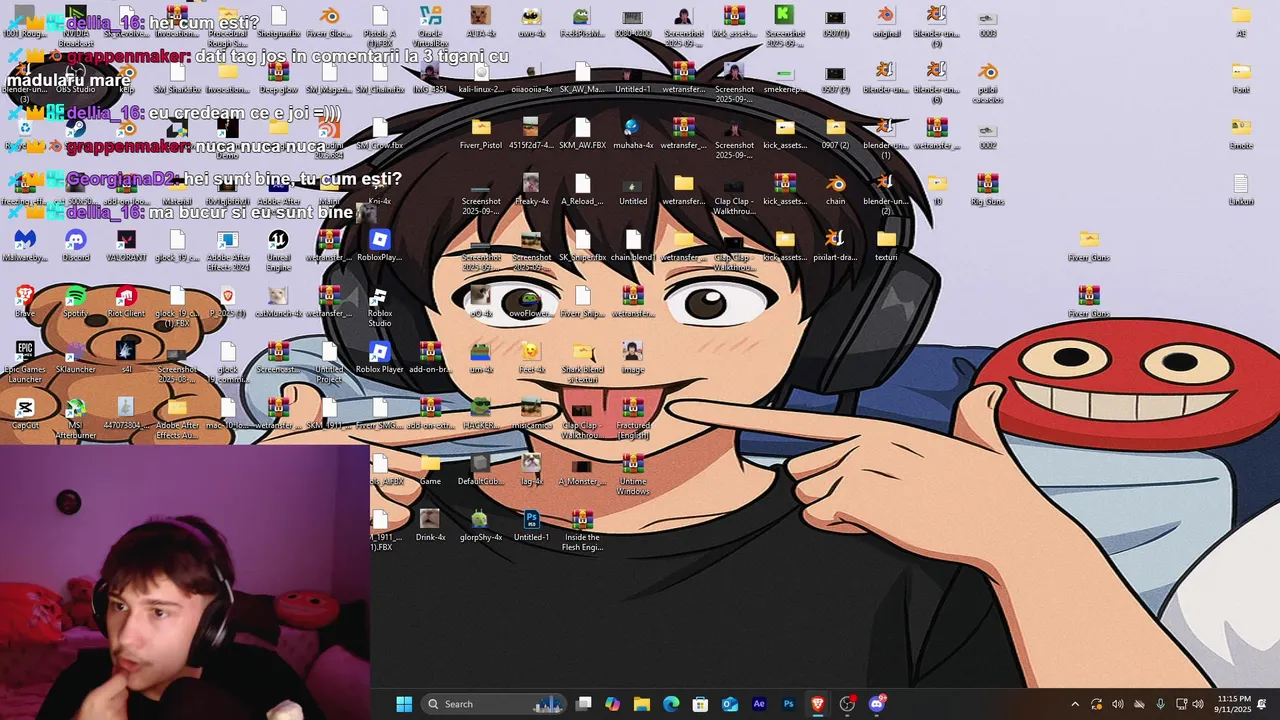Image resolution: width=1280 pixels, height=720 pixels.
Task: Open Microsoft Store from the taskbar
Action: (701, 704)
